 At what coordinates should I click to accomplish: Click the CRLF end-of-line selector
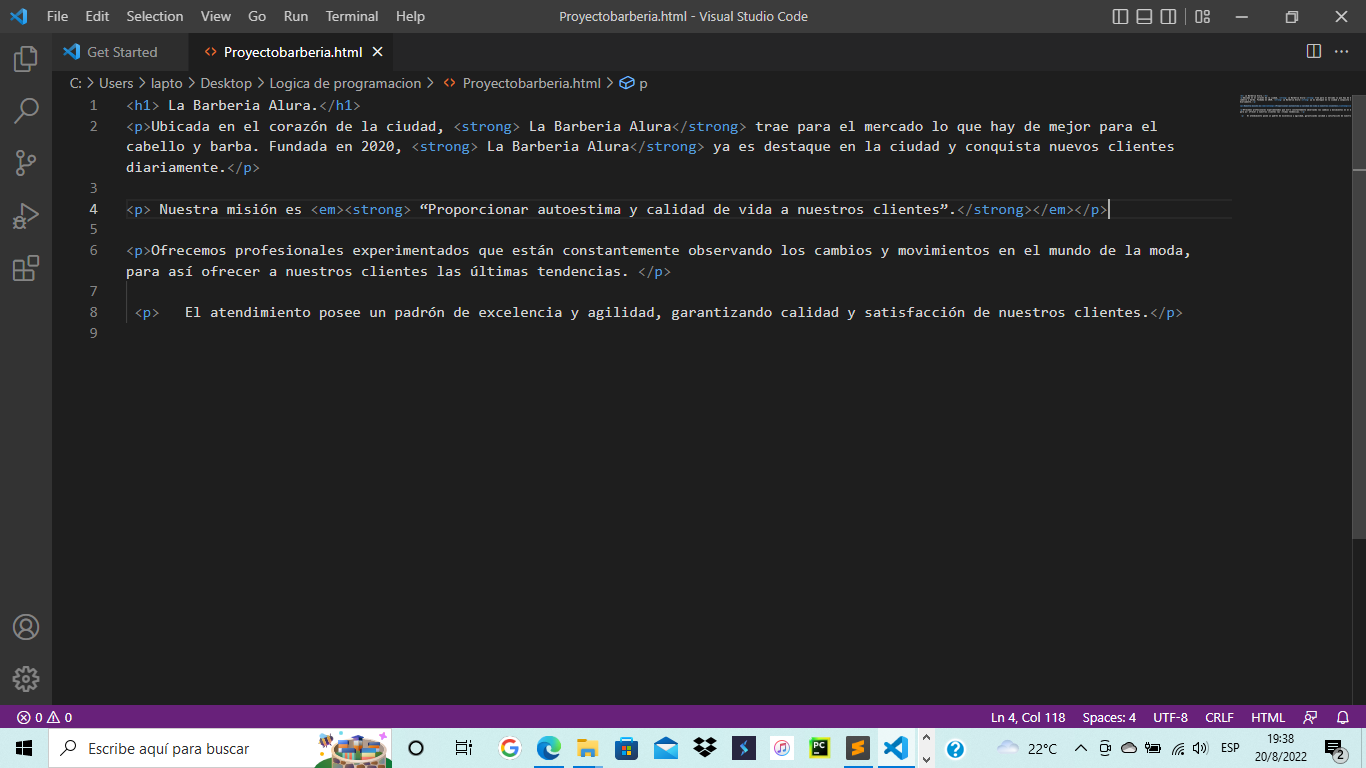tap(1219, 717)
